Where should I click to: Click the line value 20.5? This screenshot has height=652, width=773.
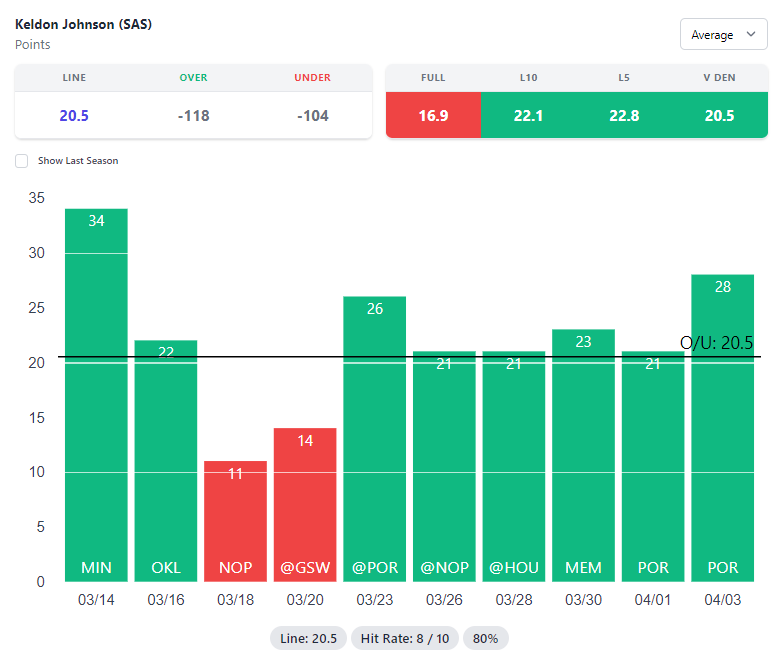tap(74, 115)
